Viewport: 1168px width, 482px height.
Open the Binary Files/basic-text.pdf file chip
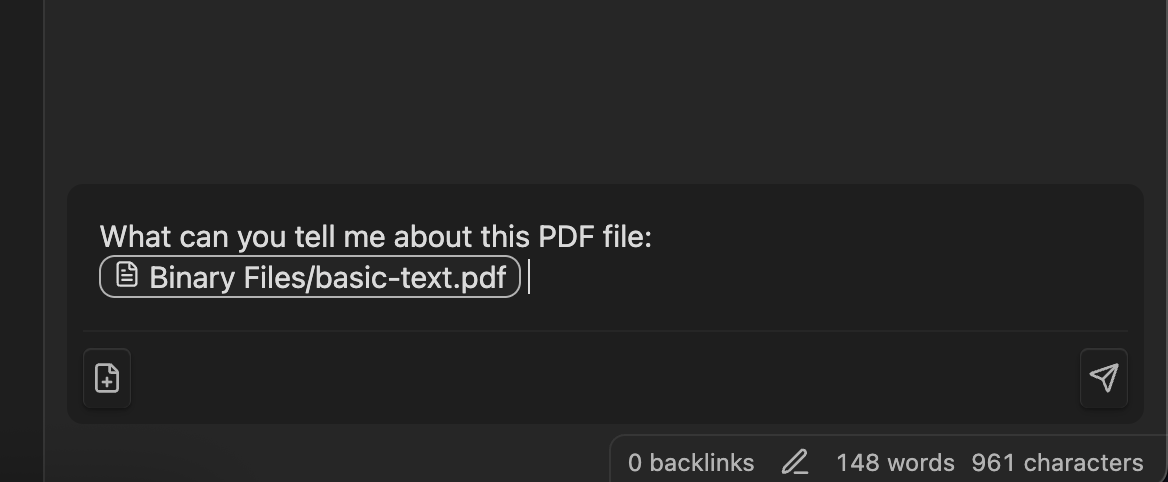(x=310, y=277)
